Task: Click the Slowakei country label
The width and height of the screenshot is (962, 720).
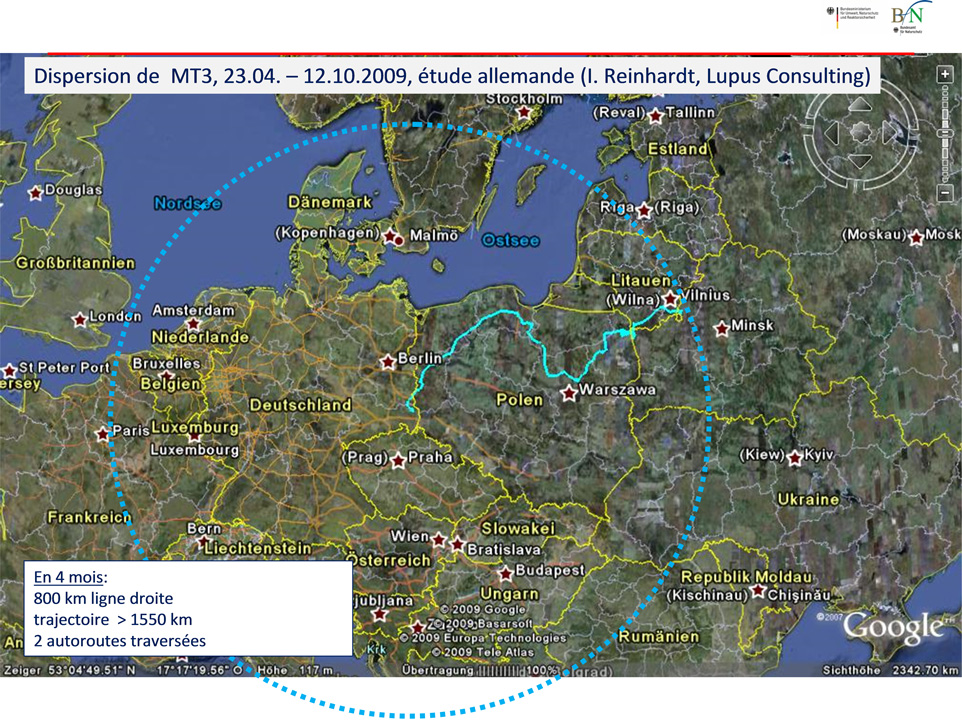Action: click(518, 528)
